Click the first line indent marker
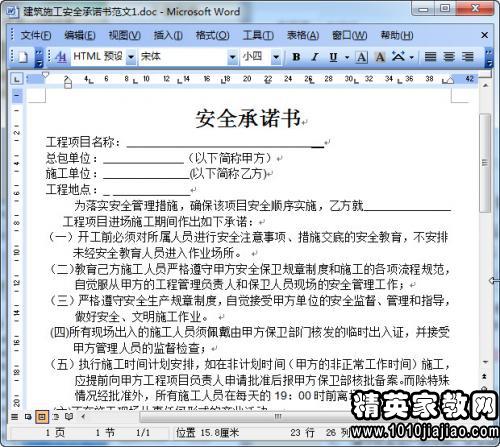The width and height of the screenshot is (500, 447). coord(46,75)
